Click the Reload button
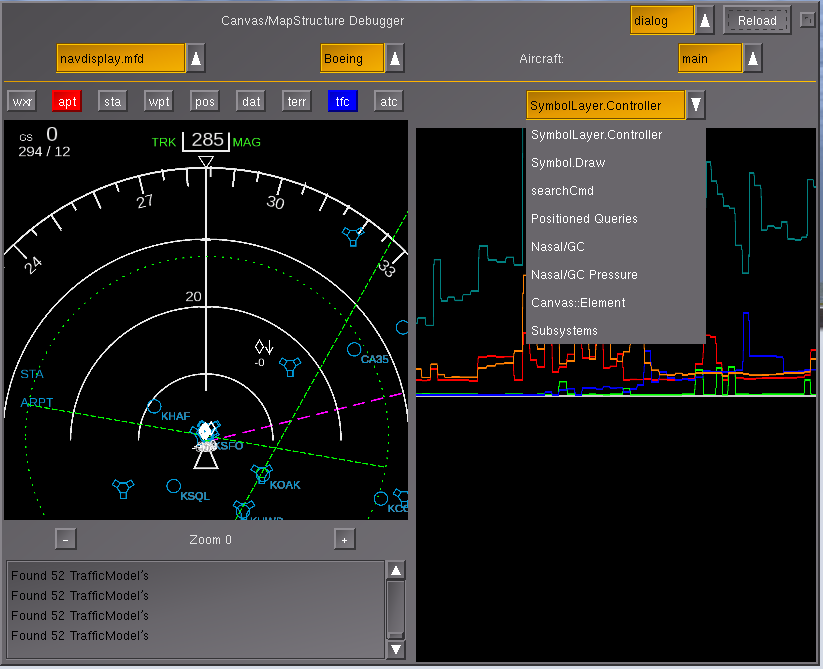This screenshot has height=669, width=823. [757, 20]
